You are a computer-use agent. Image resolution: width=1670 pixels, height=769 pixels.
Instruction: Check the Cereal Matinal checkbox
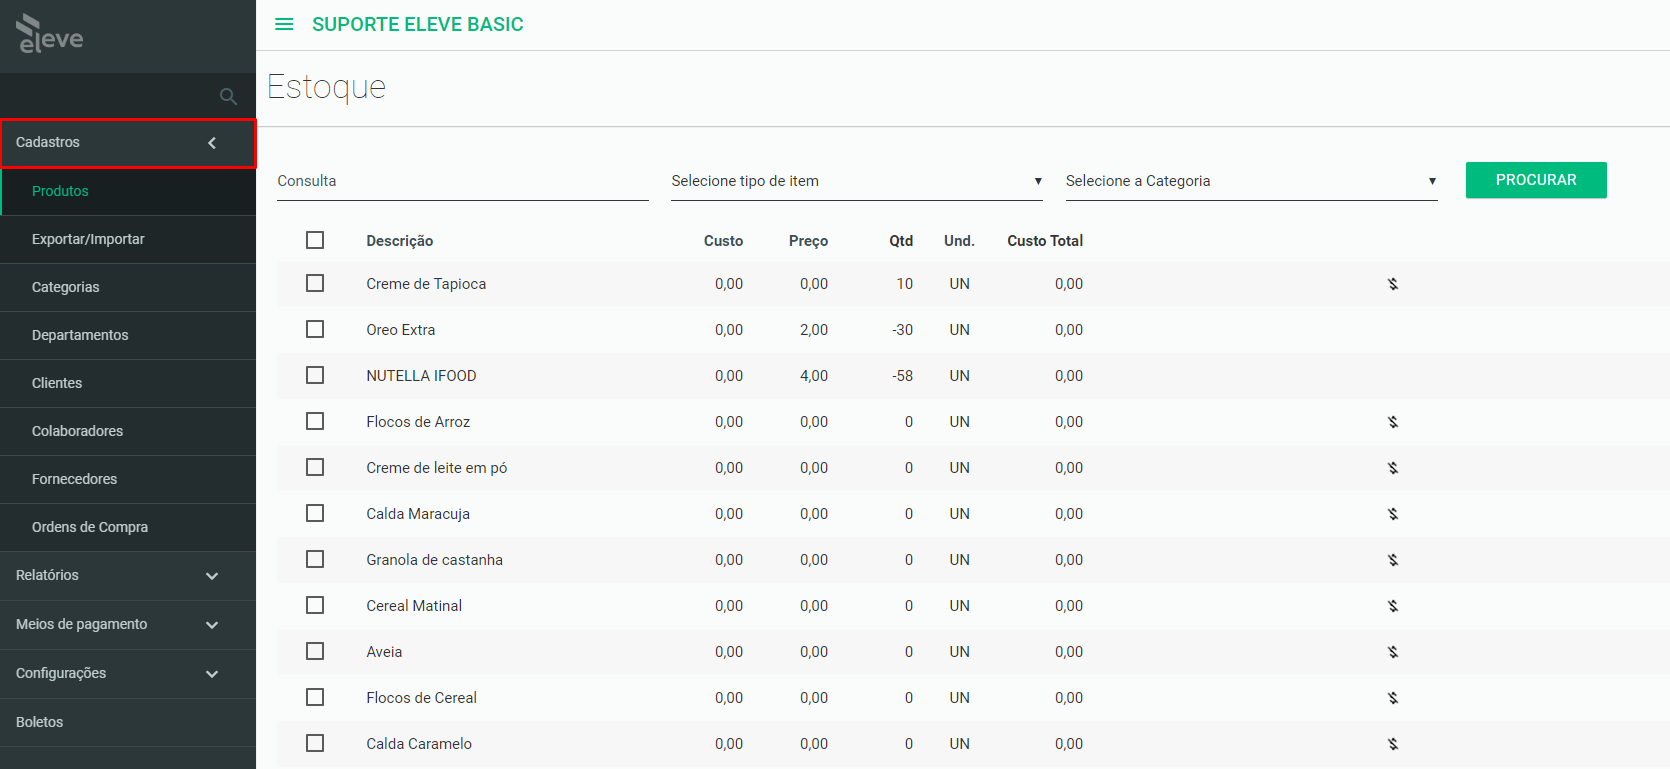(315, 605)
